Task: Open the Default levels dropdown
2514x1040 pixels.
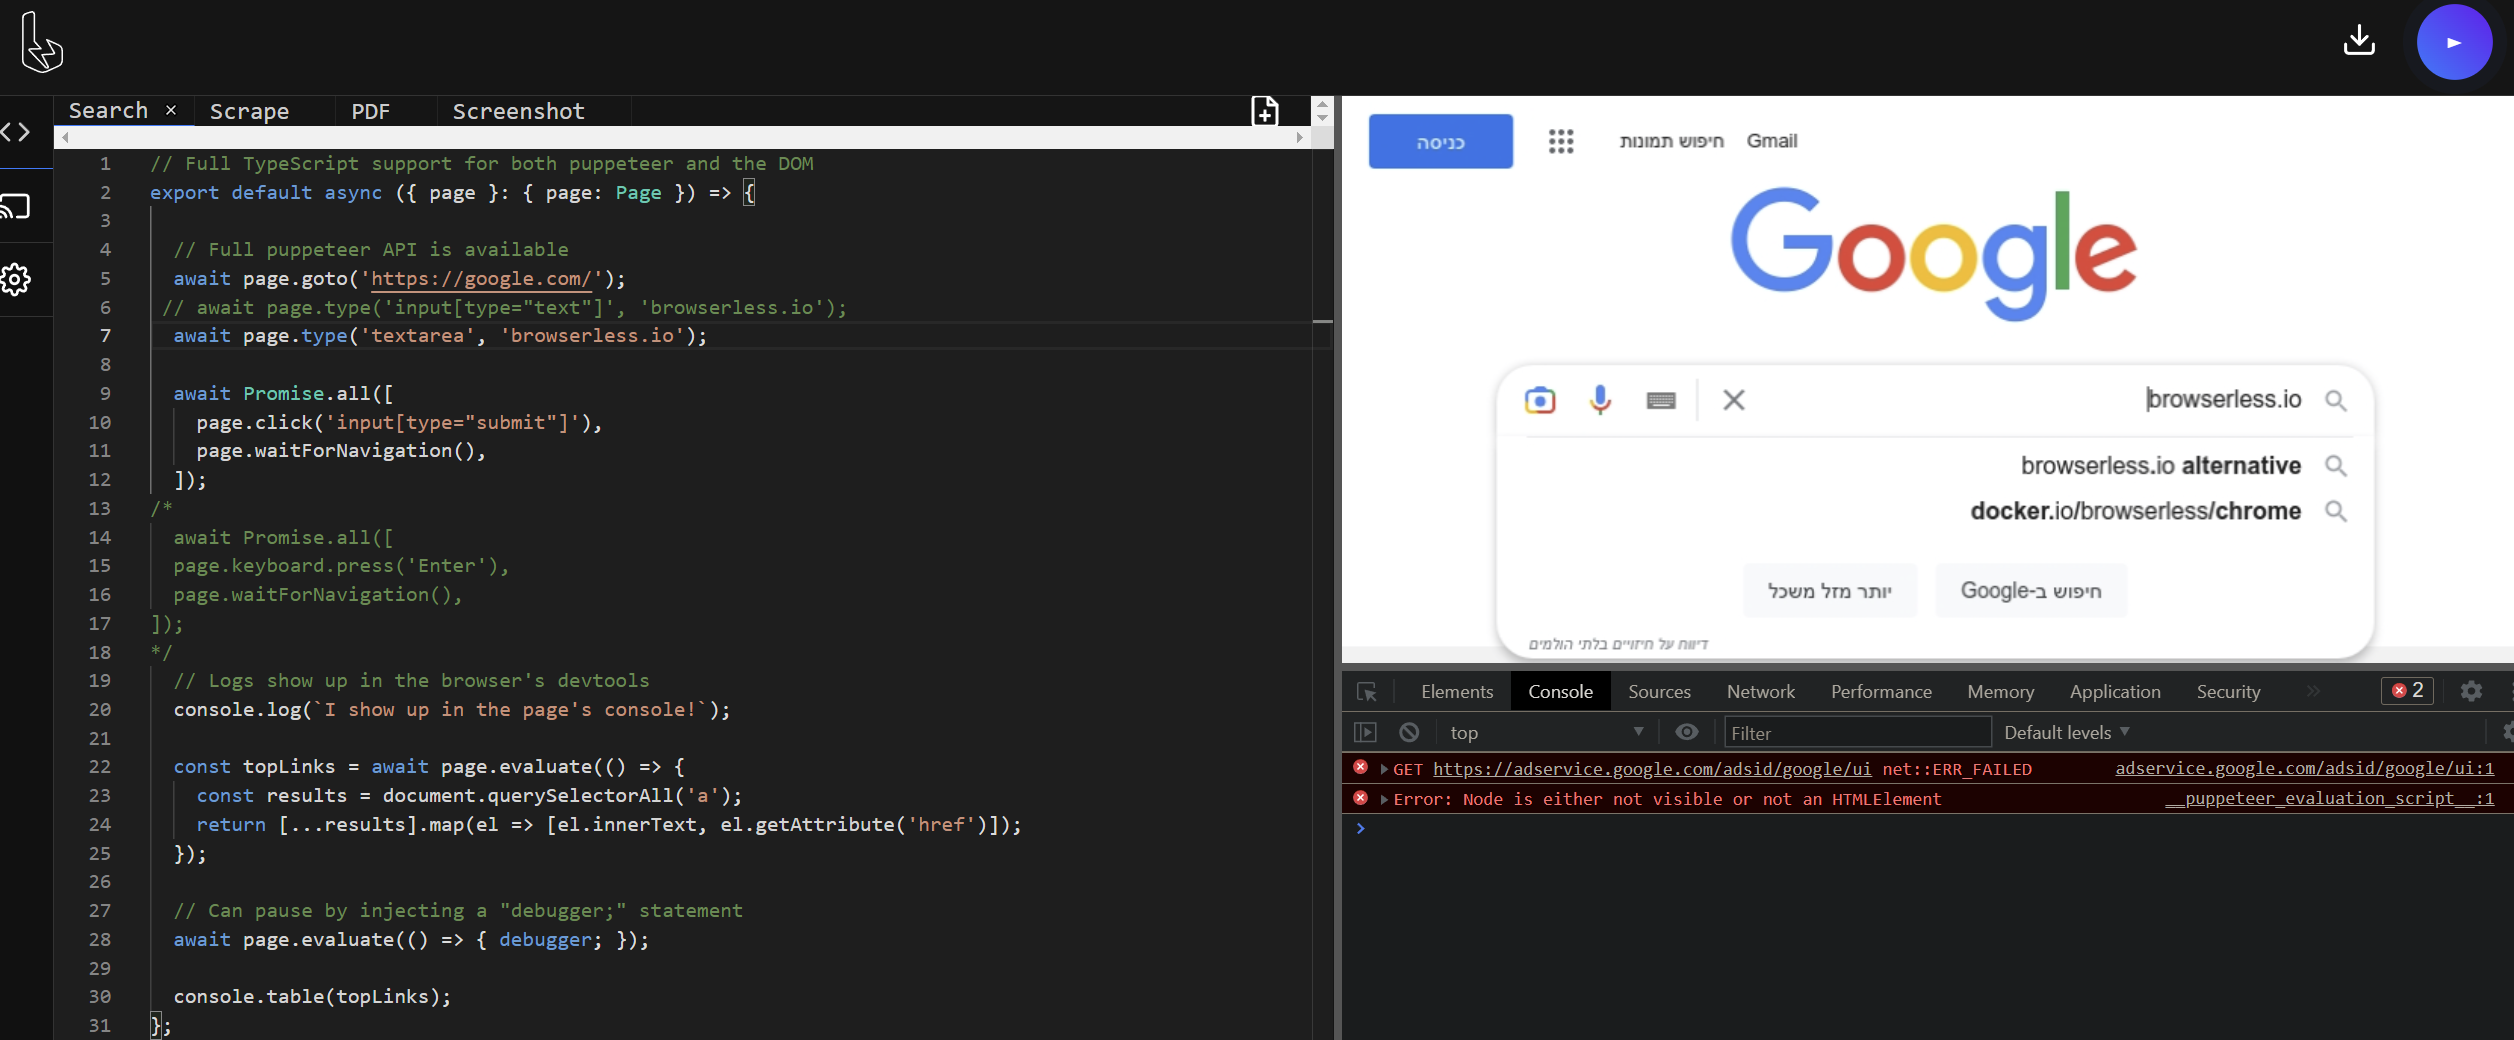Action: click(x=2064, y=731)
